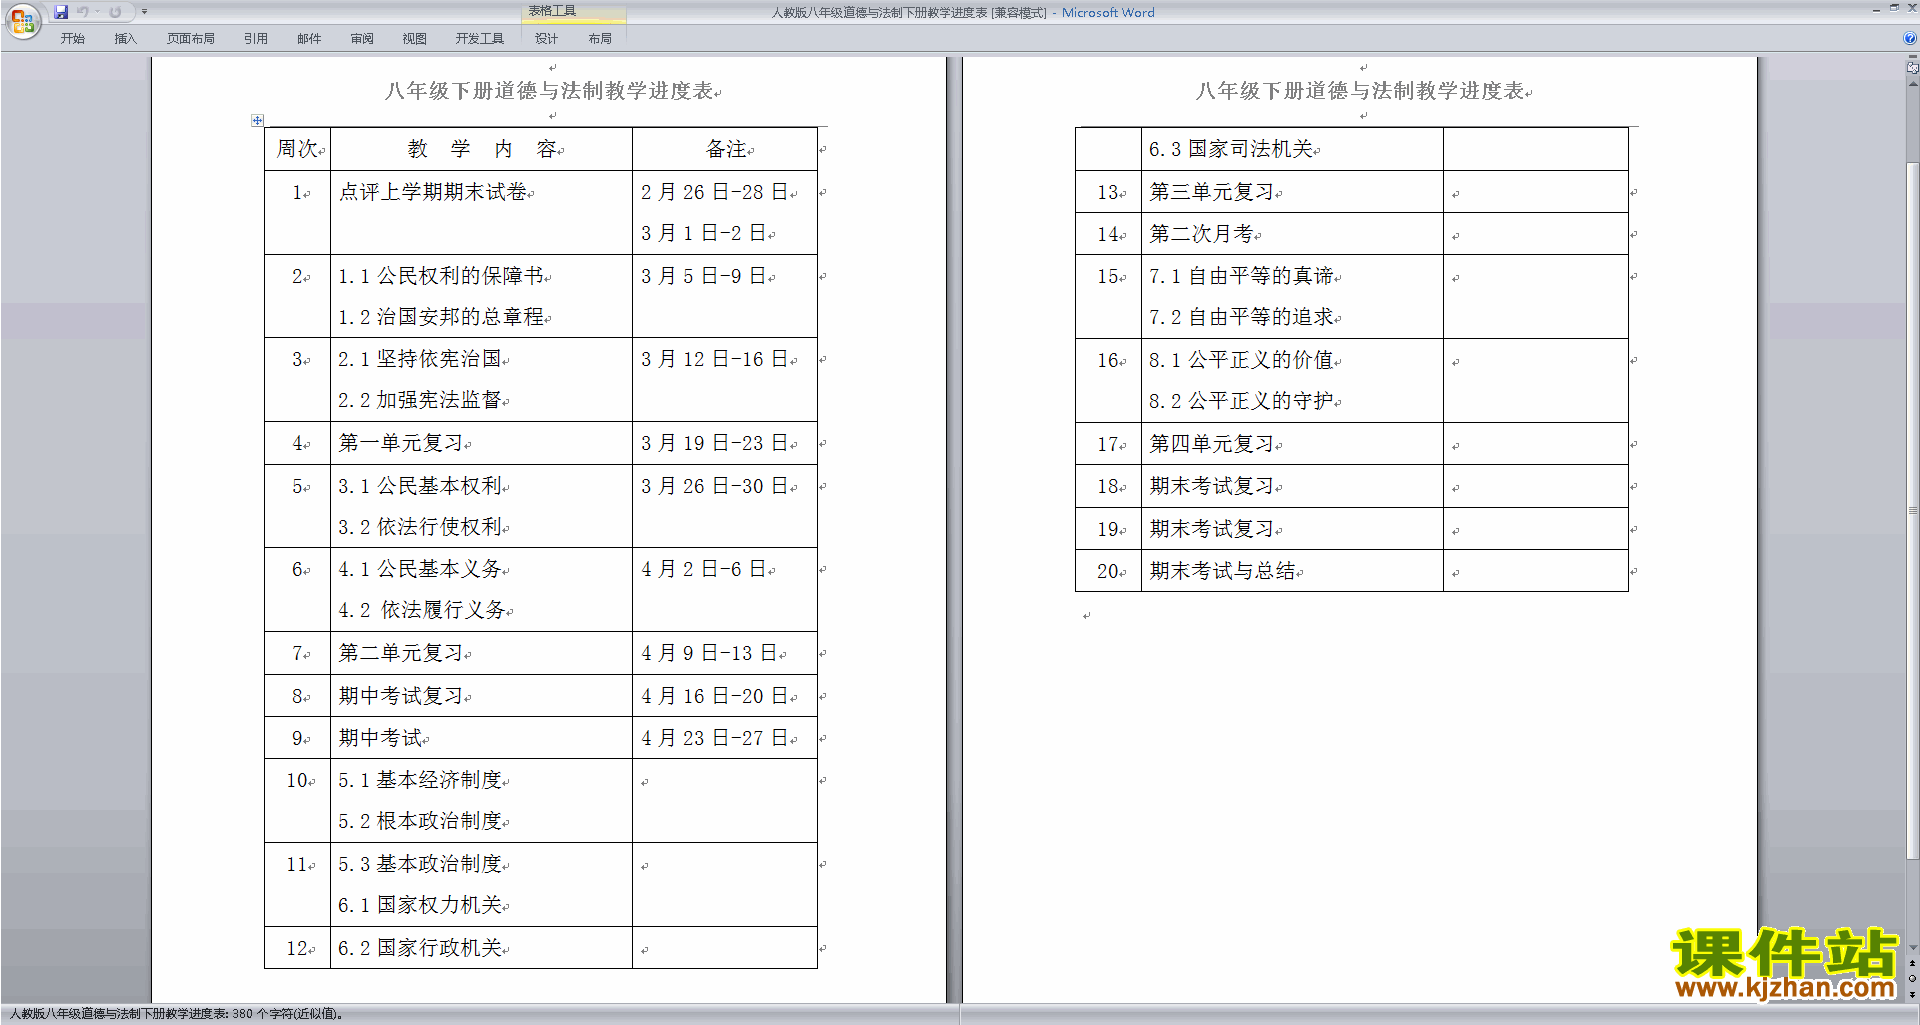This screenshot has height=1025, width=1920.
Task: Click the left page title 八年级下册道德与法制教学进度表
Action: (549, 91)
